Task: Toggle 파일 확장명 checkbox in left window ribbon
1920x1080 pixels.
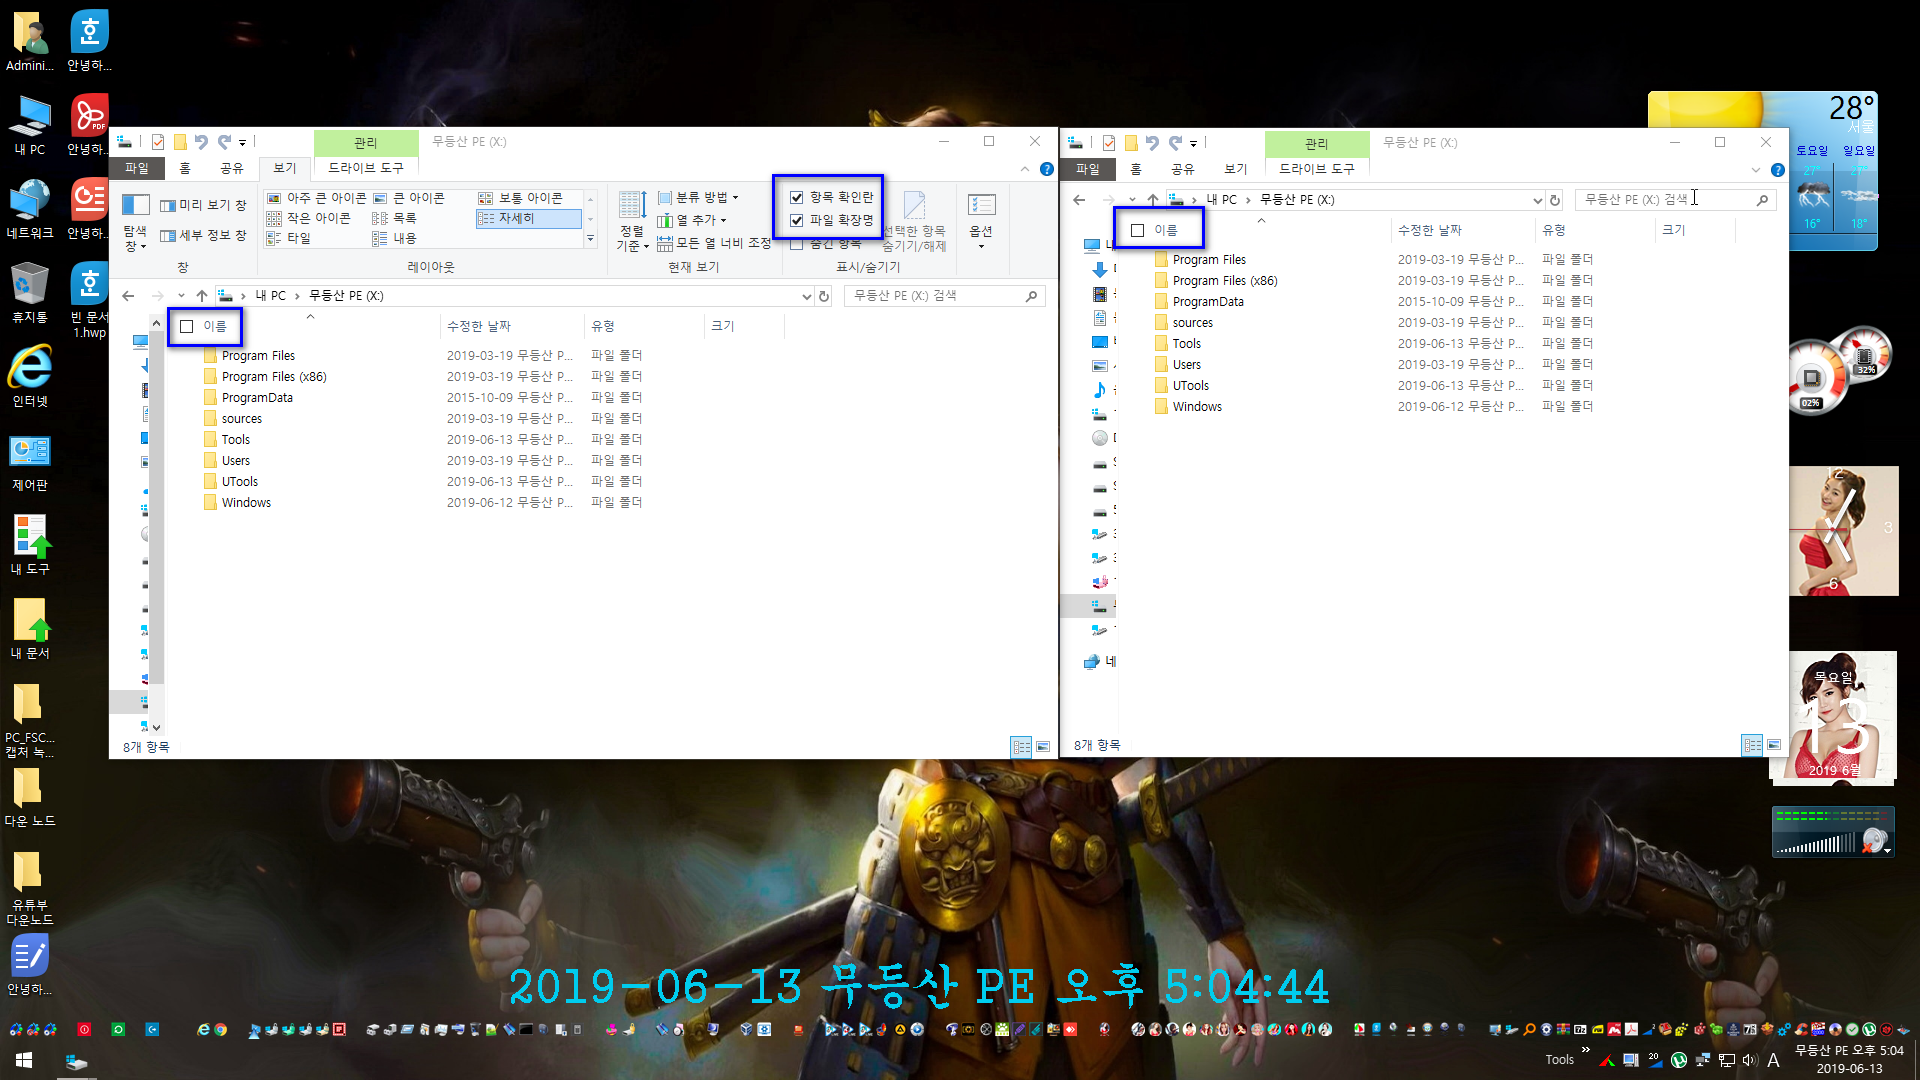Action: tap(796, 220)
